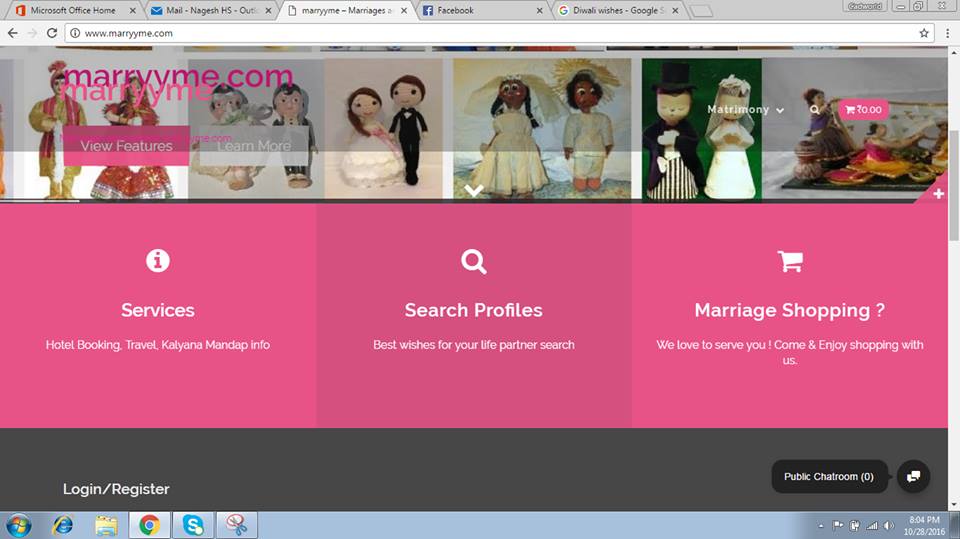Screen dimensions: 960x539
Task: Open the Public Chatroom (0) label
Action: [x=828, y=477]
